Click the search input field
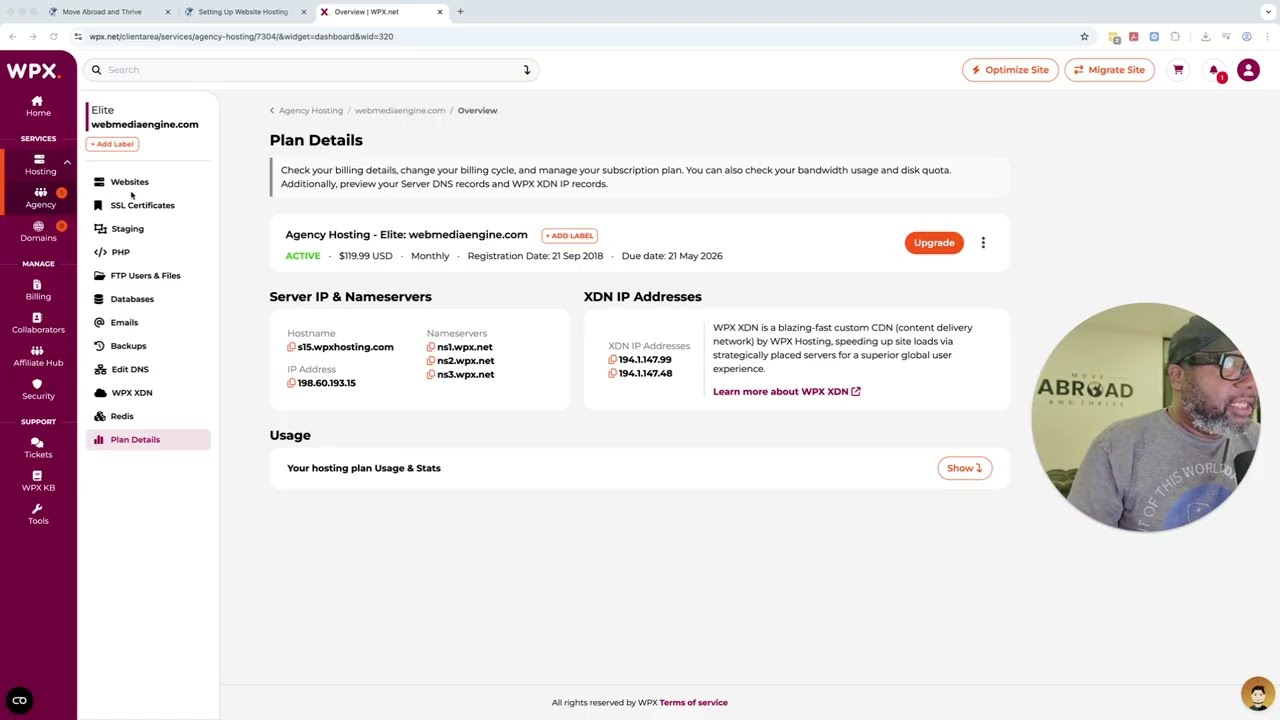 (310, 70)
